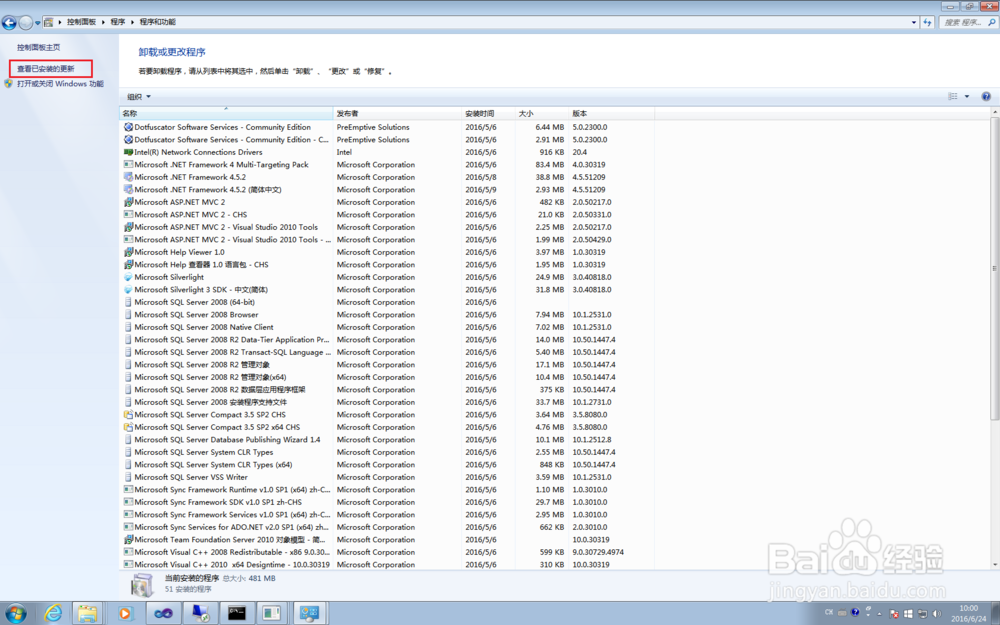Select Microsoft Visual C++ 2008 Redistributable x86
1000x625 pixels.
(232, 552)
